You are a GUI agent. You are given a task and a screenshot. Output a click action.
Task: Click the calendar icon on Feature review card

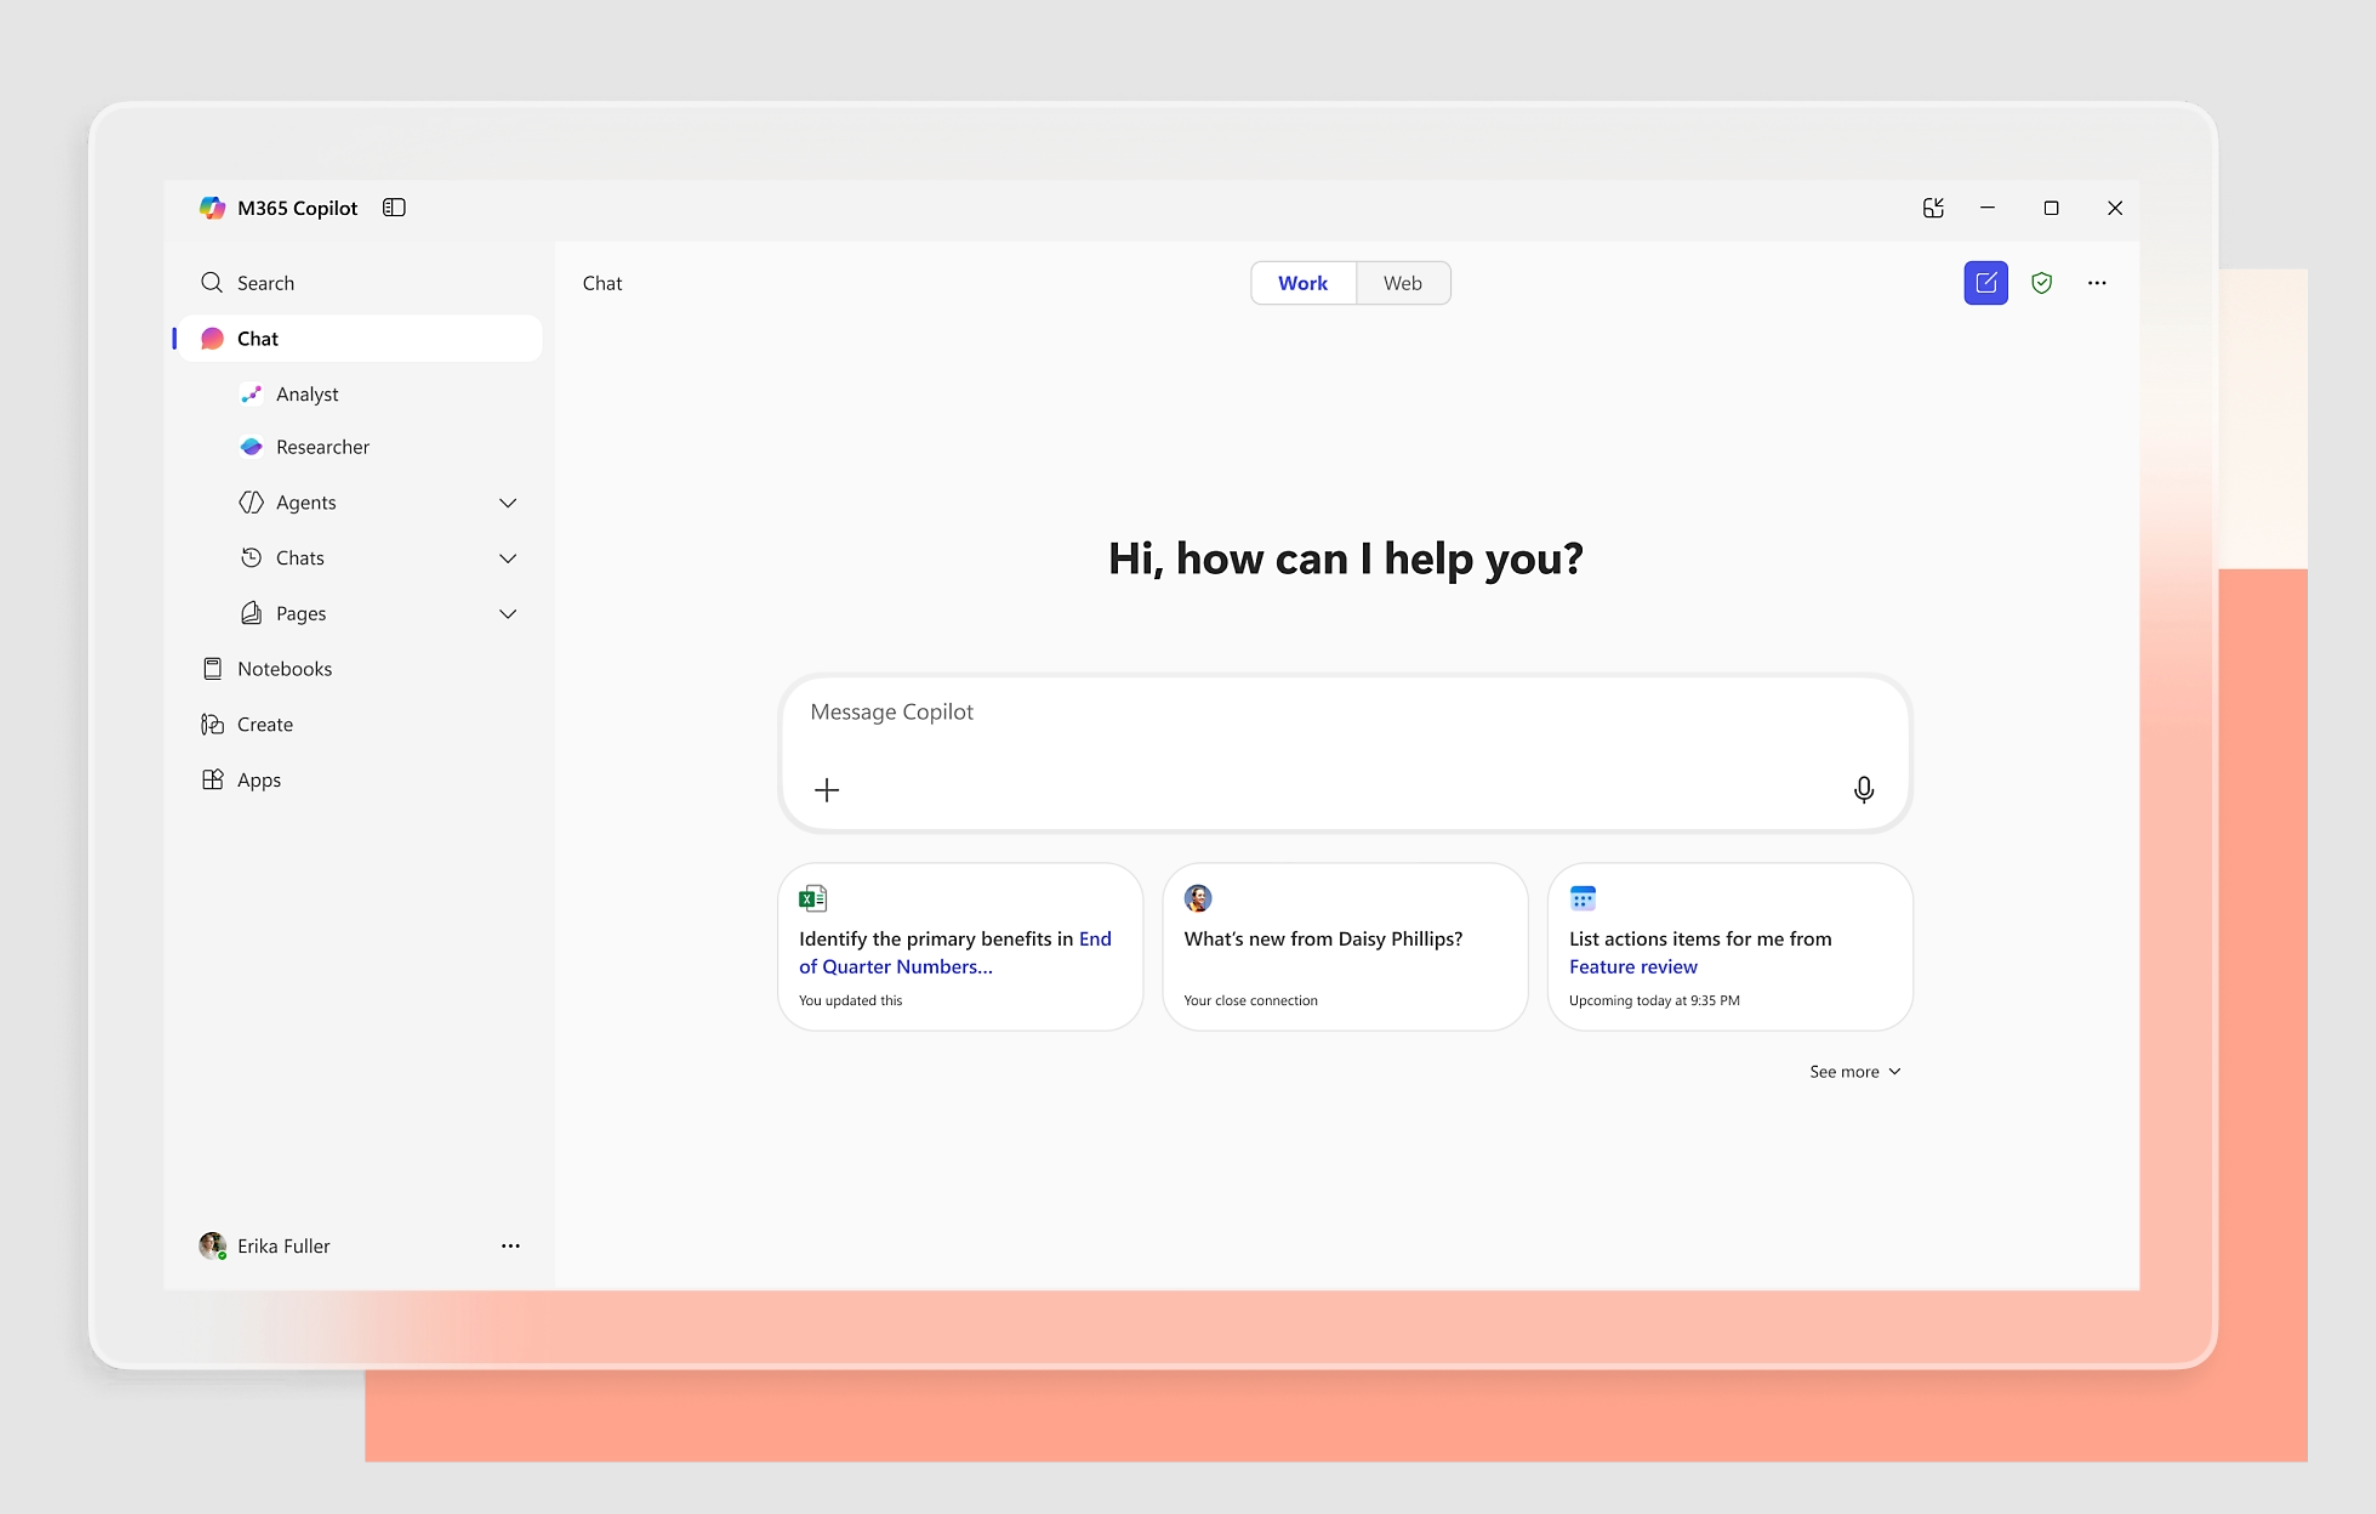tap(1582, 898)
